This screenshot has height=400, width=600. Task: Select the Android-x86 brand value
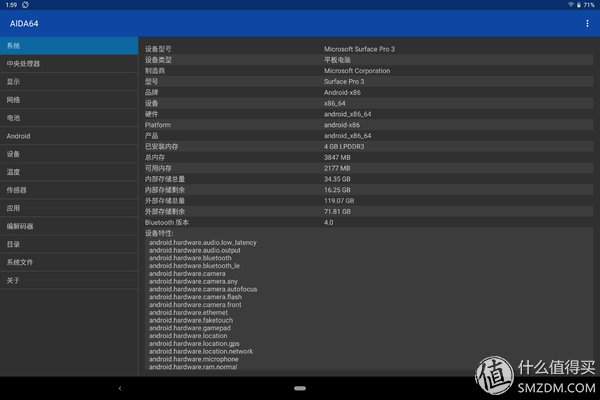342,92
